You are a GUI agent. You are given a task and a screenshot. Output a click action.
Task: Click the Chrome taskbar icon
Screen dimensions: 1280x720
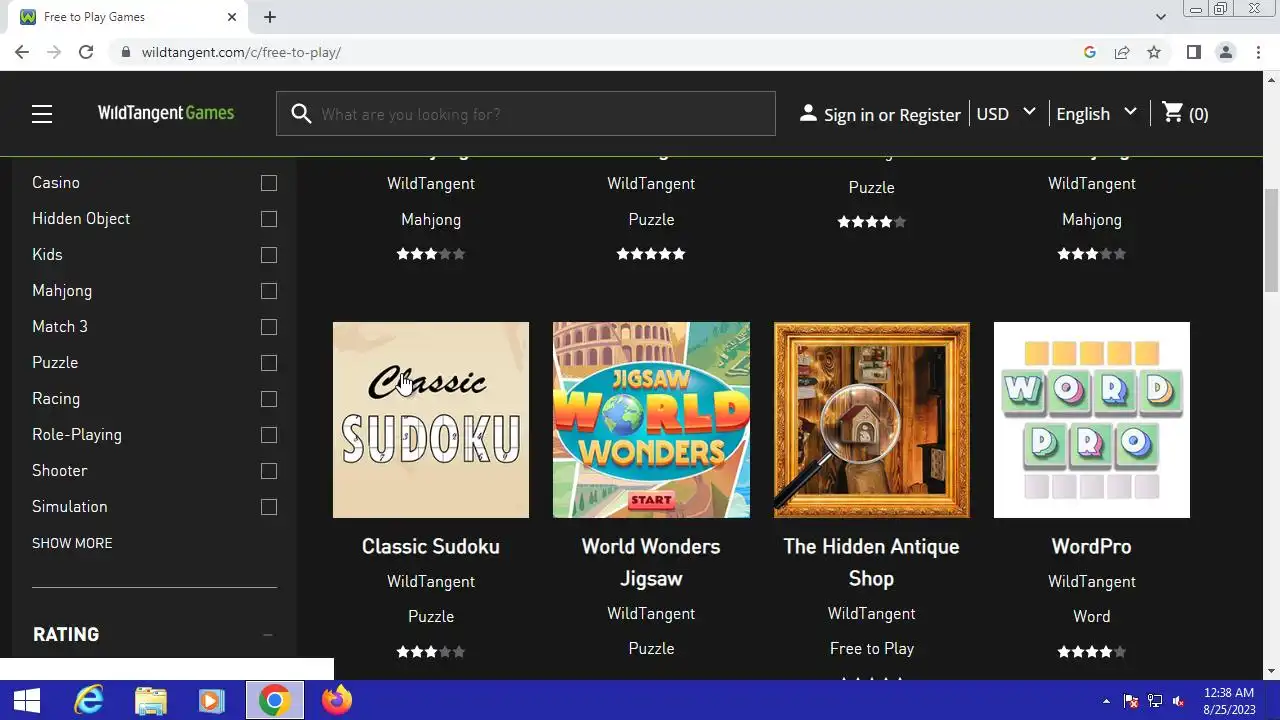(x=274, y=700)
